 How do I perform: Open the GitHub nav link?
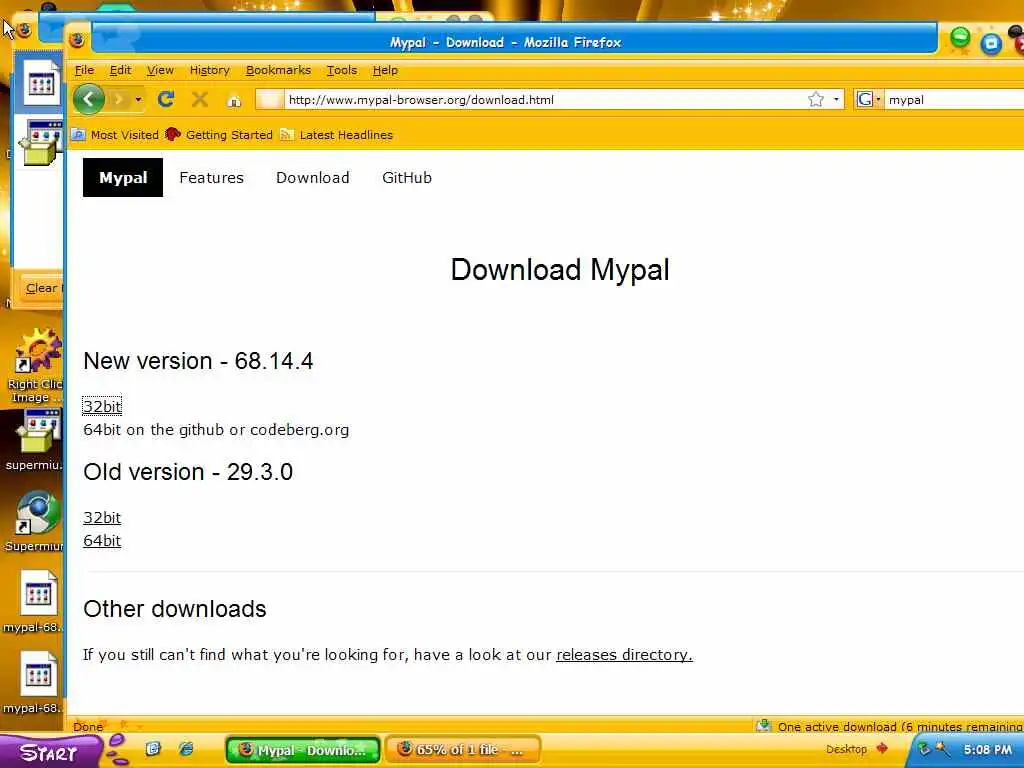click(407, 178)
